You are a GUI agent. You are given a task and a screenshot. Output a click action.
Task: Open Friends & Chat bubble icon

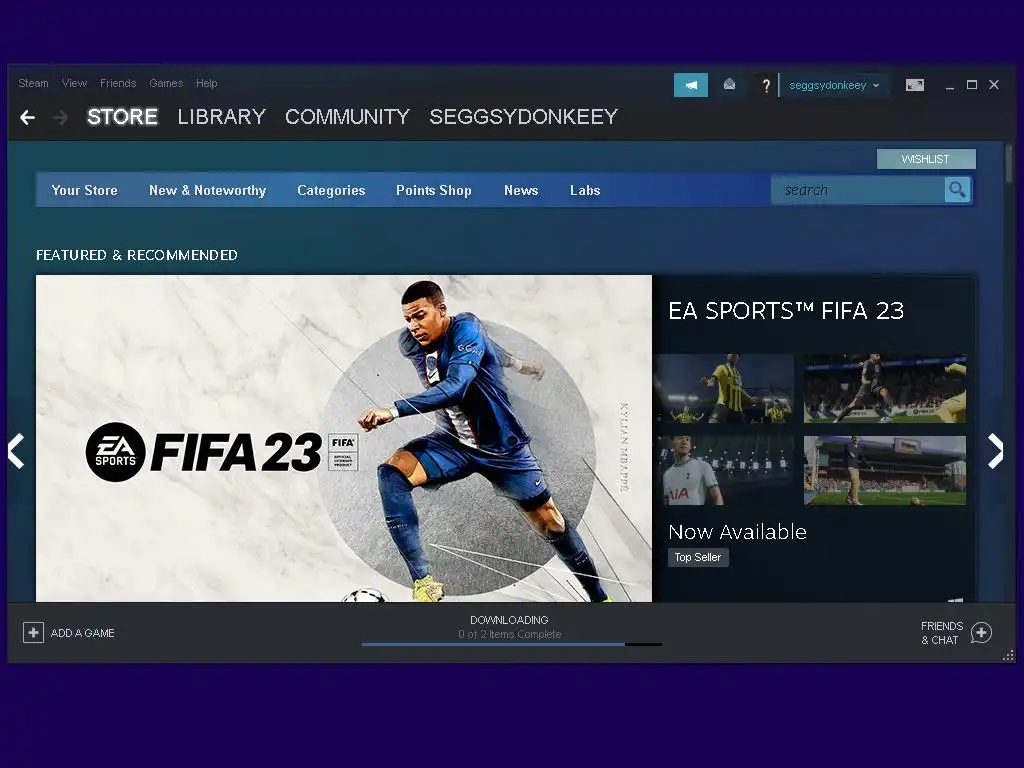[981, 632]
